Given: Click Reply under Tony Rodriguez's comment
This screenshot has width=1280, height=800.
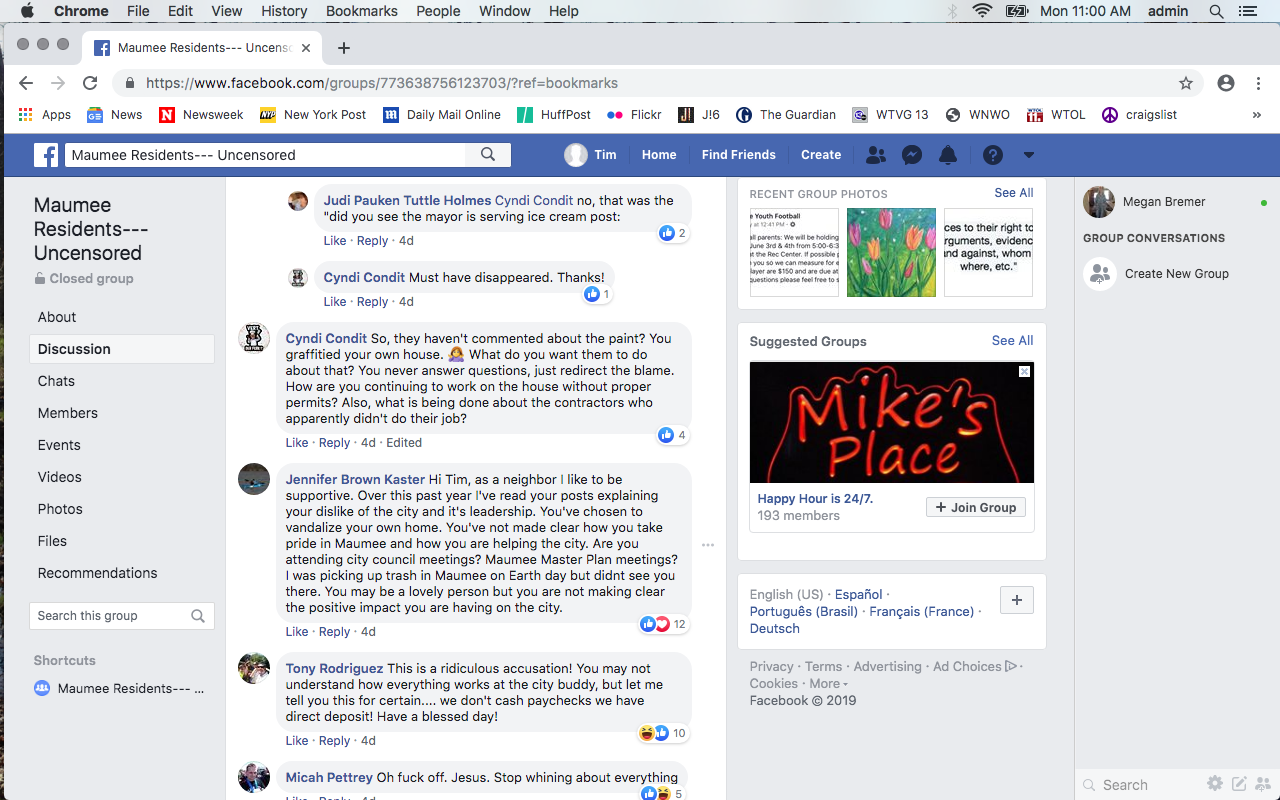Looking at the screenshot, I should pyautogui.click(x=335, y=741).
